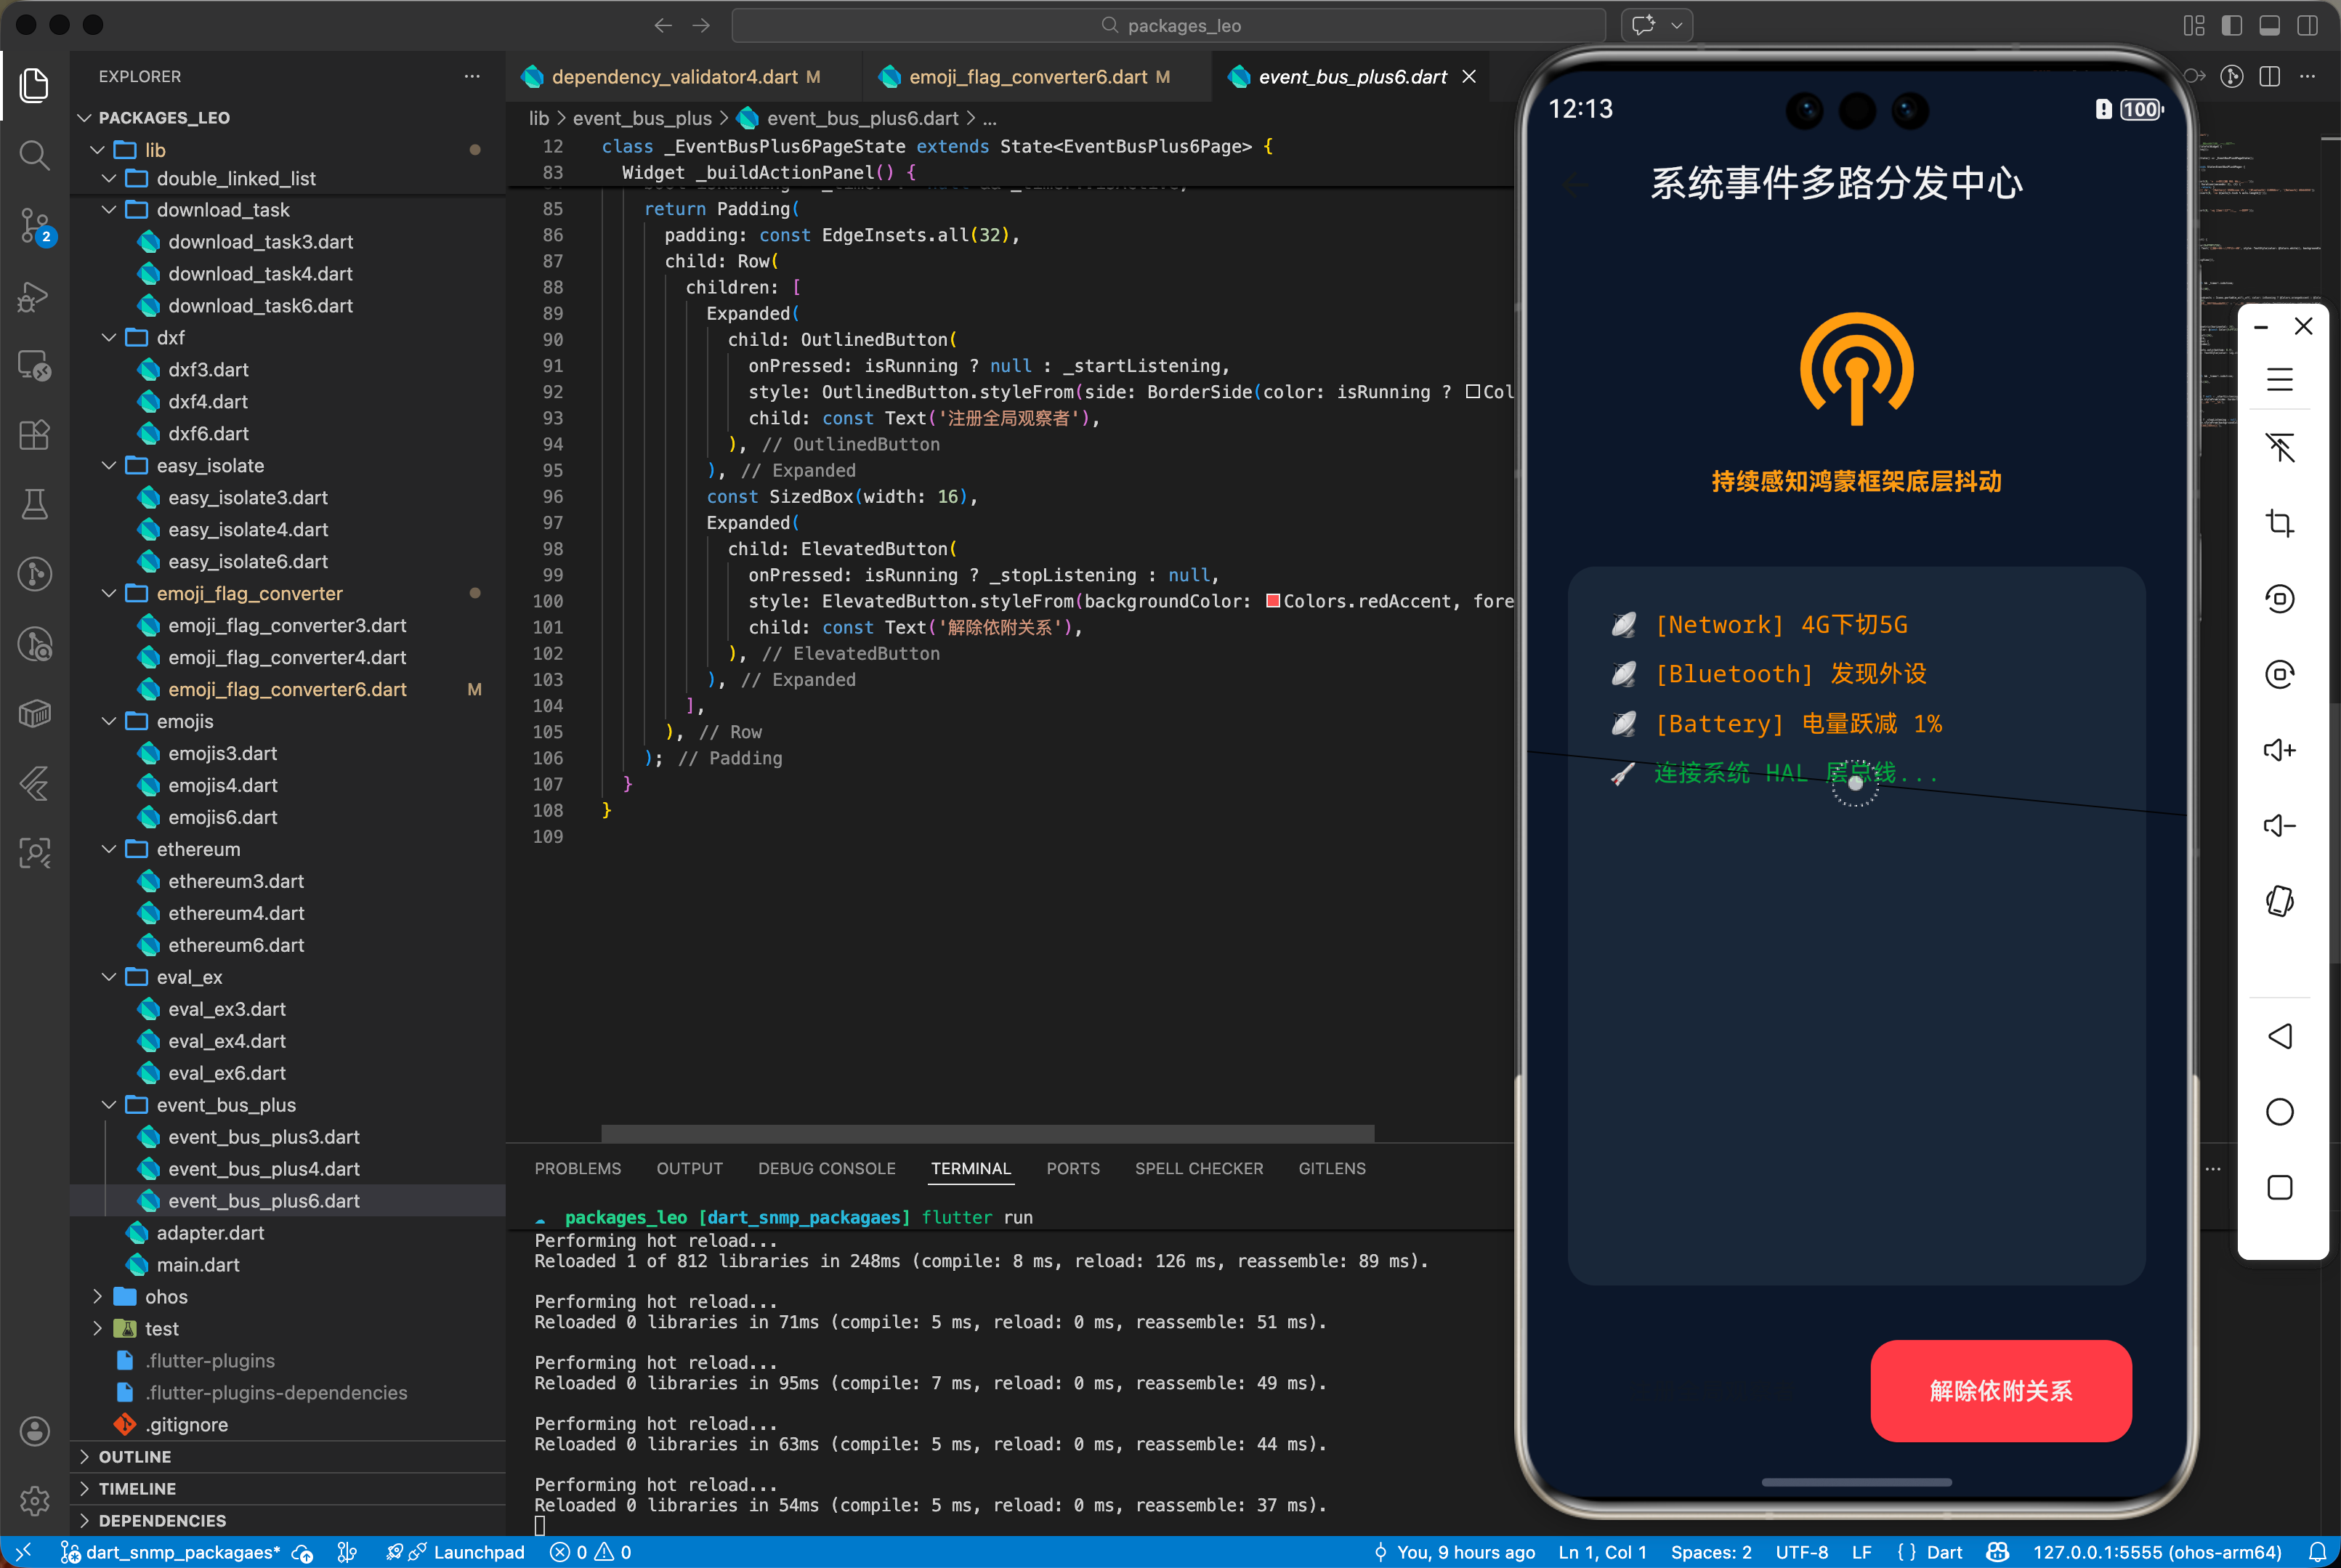The height and width of the screenshot is (1568, 2341).
Task: Open the Manage gear icon
Action: point(34,1500)
